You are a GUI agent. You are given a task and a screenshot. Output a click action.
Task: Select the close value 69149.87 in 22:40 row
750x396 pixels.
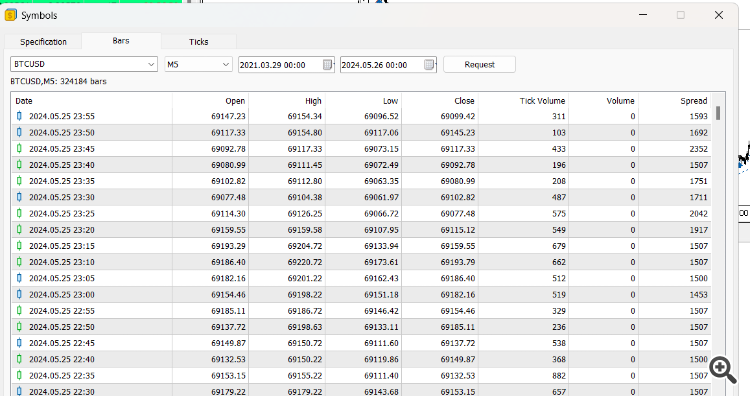[458, 360]
